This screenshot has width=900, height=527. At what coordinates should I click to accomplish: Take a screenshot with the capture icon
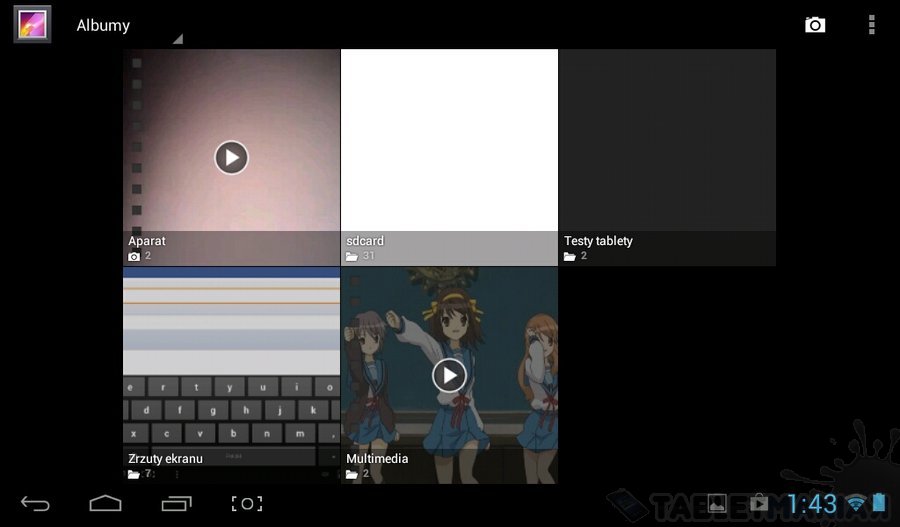pos(247,503)
